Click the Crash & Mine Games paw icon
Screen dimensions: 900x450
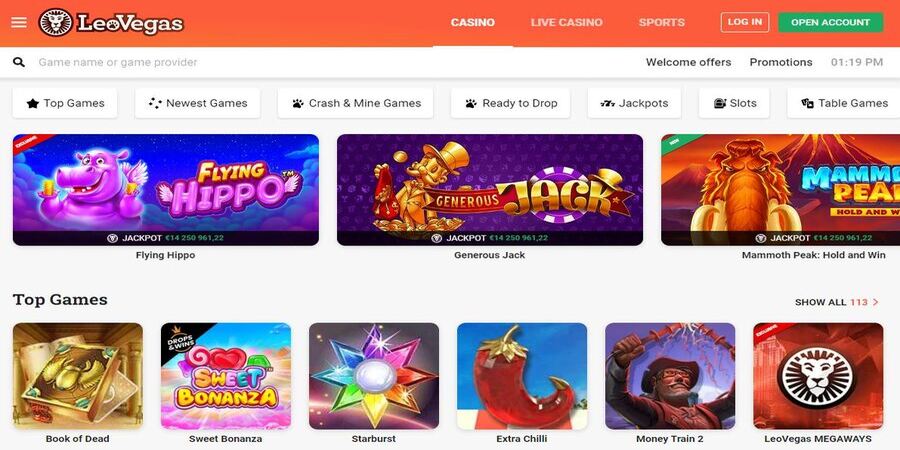coord(298,103)
